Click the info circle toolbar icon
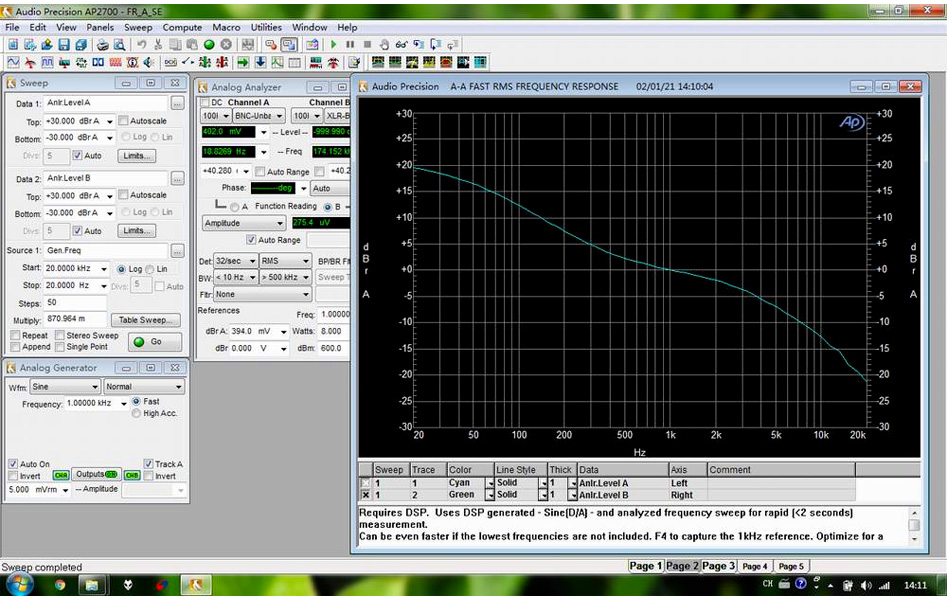Screen dimensions: 947x600 tap(132, 62)
